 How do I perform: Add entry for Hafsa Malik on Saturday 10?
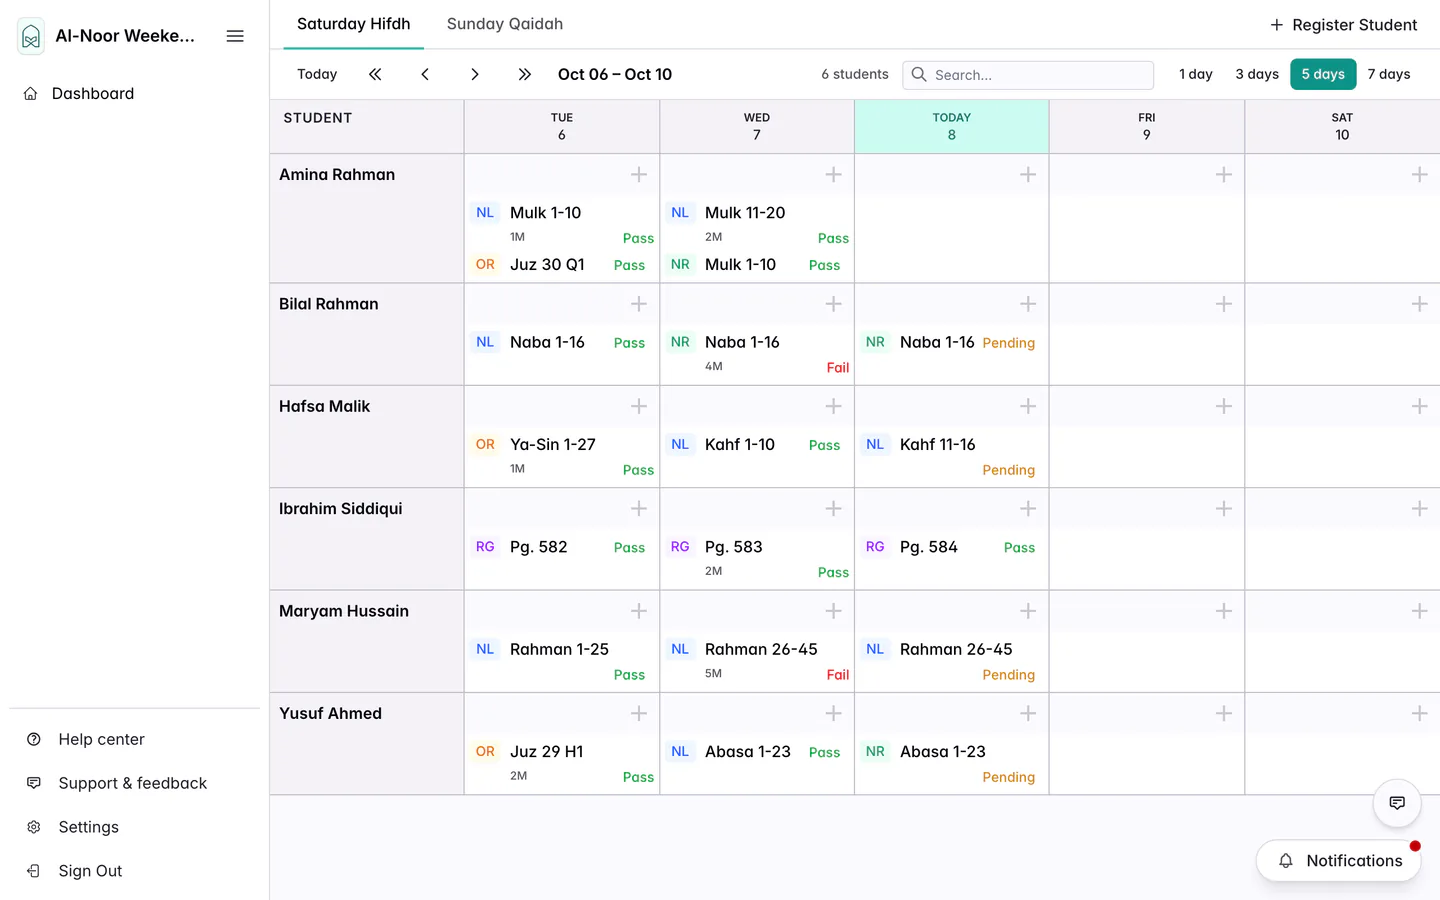point(1419,406)
